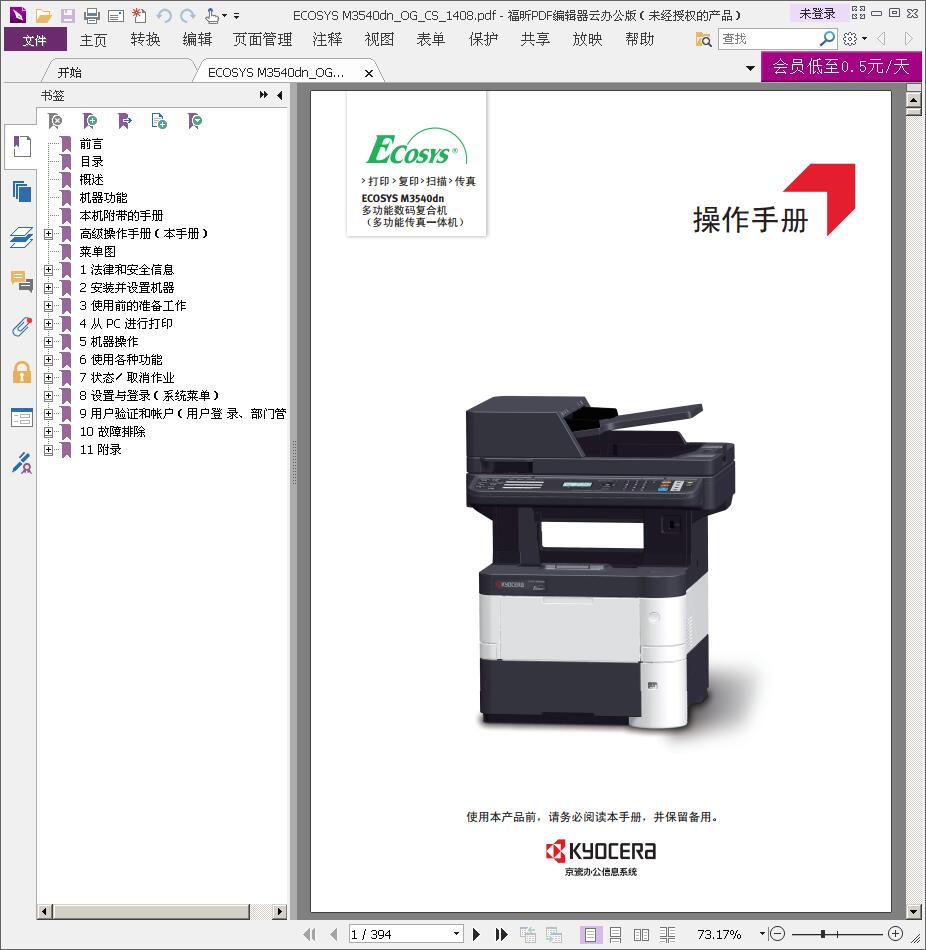The width and height of the screenshot is (926, 950).
Task: Click the Open folder icon
Action: [43, 15]
